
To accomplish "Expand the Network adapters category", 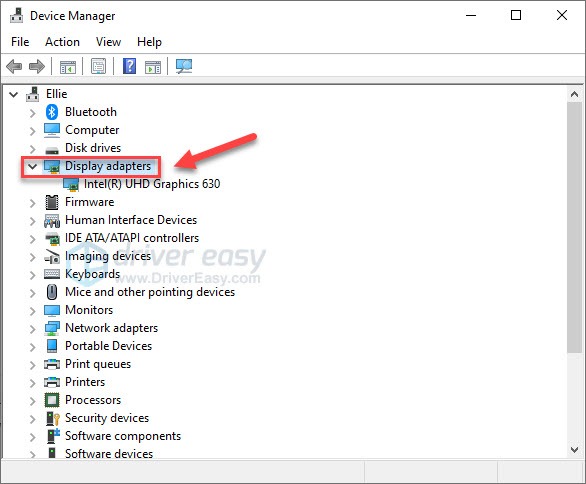I will (x=33, y=328).
